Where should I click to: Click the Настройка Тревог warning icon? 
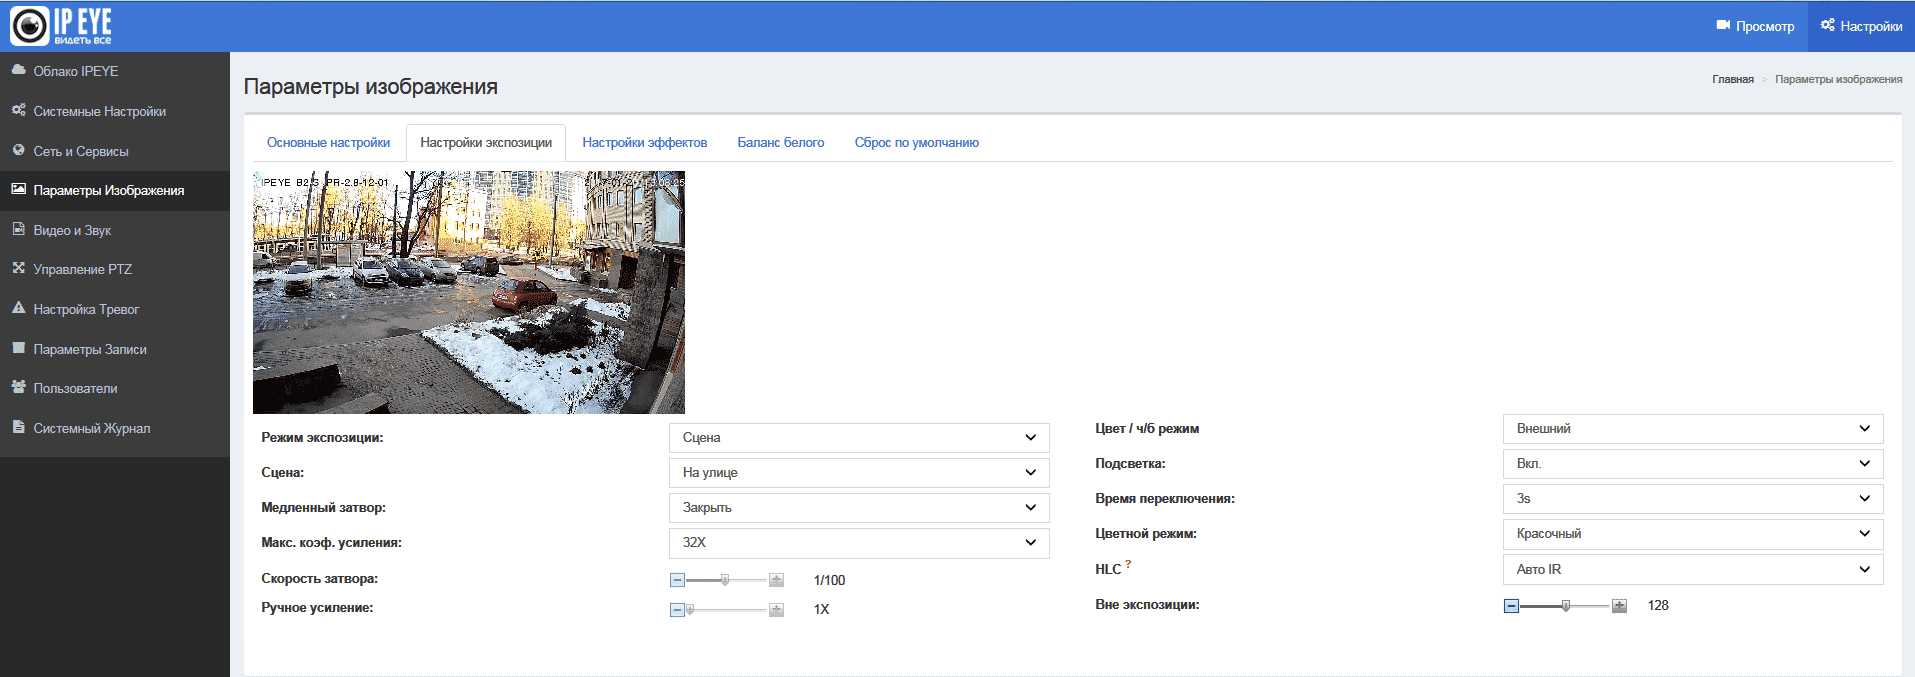coord(18,308)
